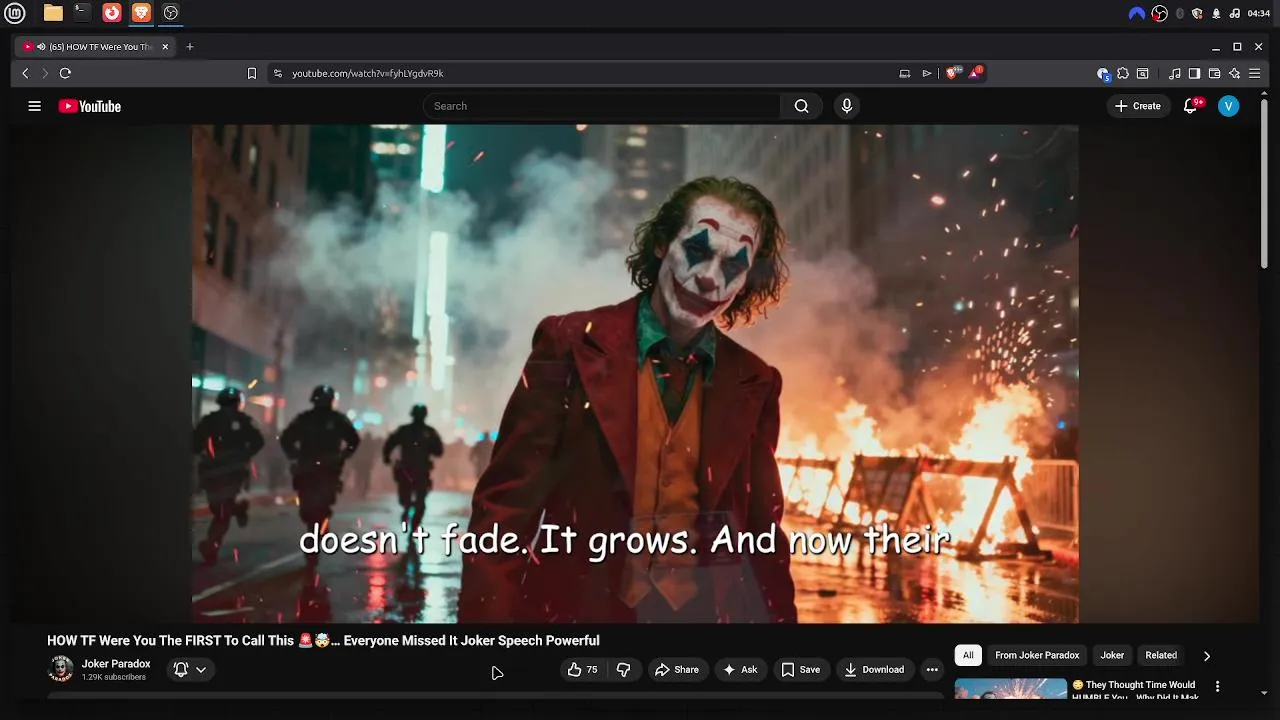Bookmark this page

(252, 73)
